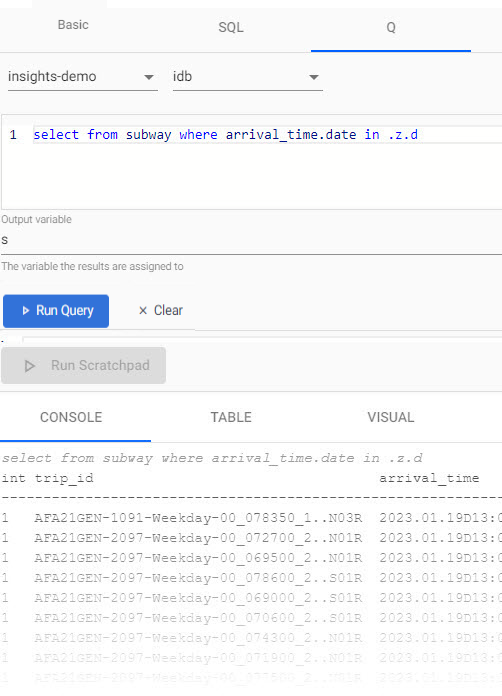This screenshot has width=502, height=696.
Task: Click line number 1 in editor gutter
Action: [x=13, y=134]
